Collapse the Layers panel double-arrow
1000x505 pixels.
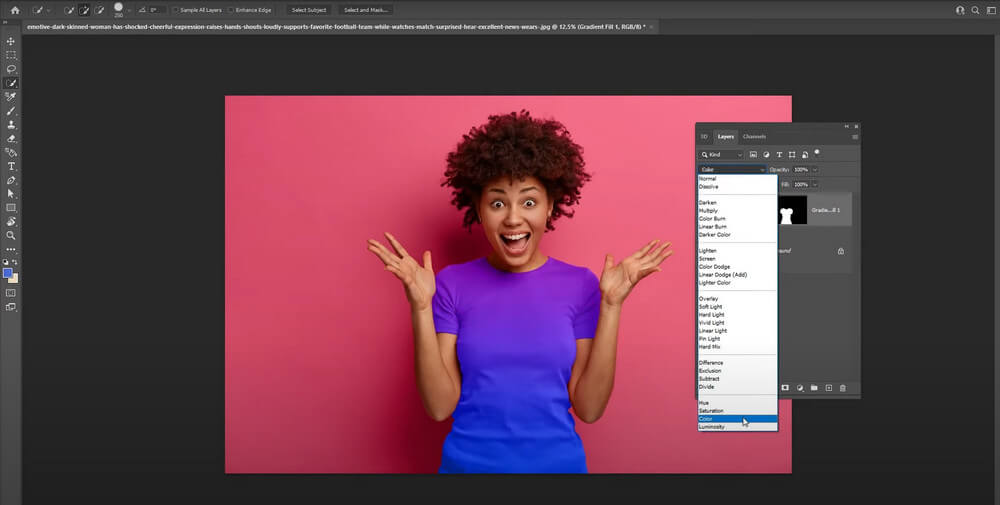click(x=847, y=126)
